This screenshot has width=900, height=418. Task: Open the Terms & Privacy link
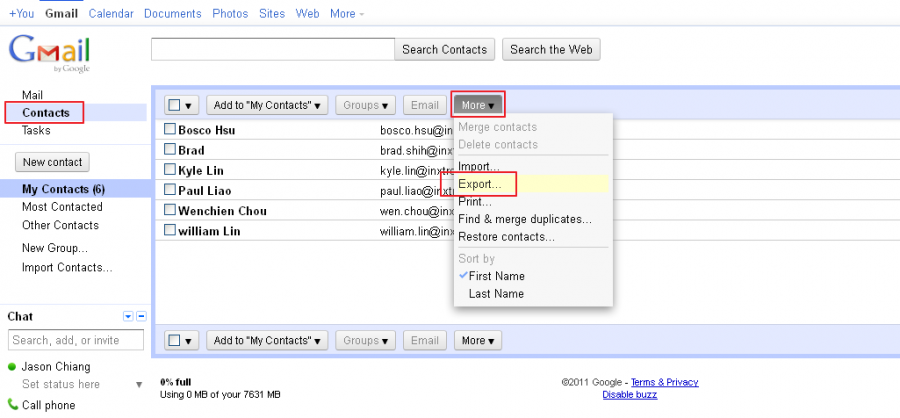[664, 383]
